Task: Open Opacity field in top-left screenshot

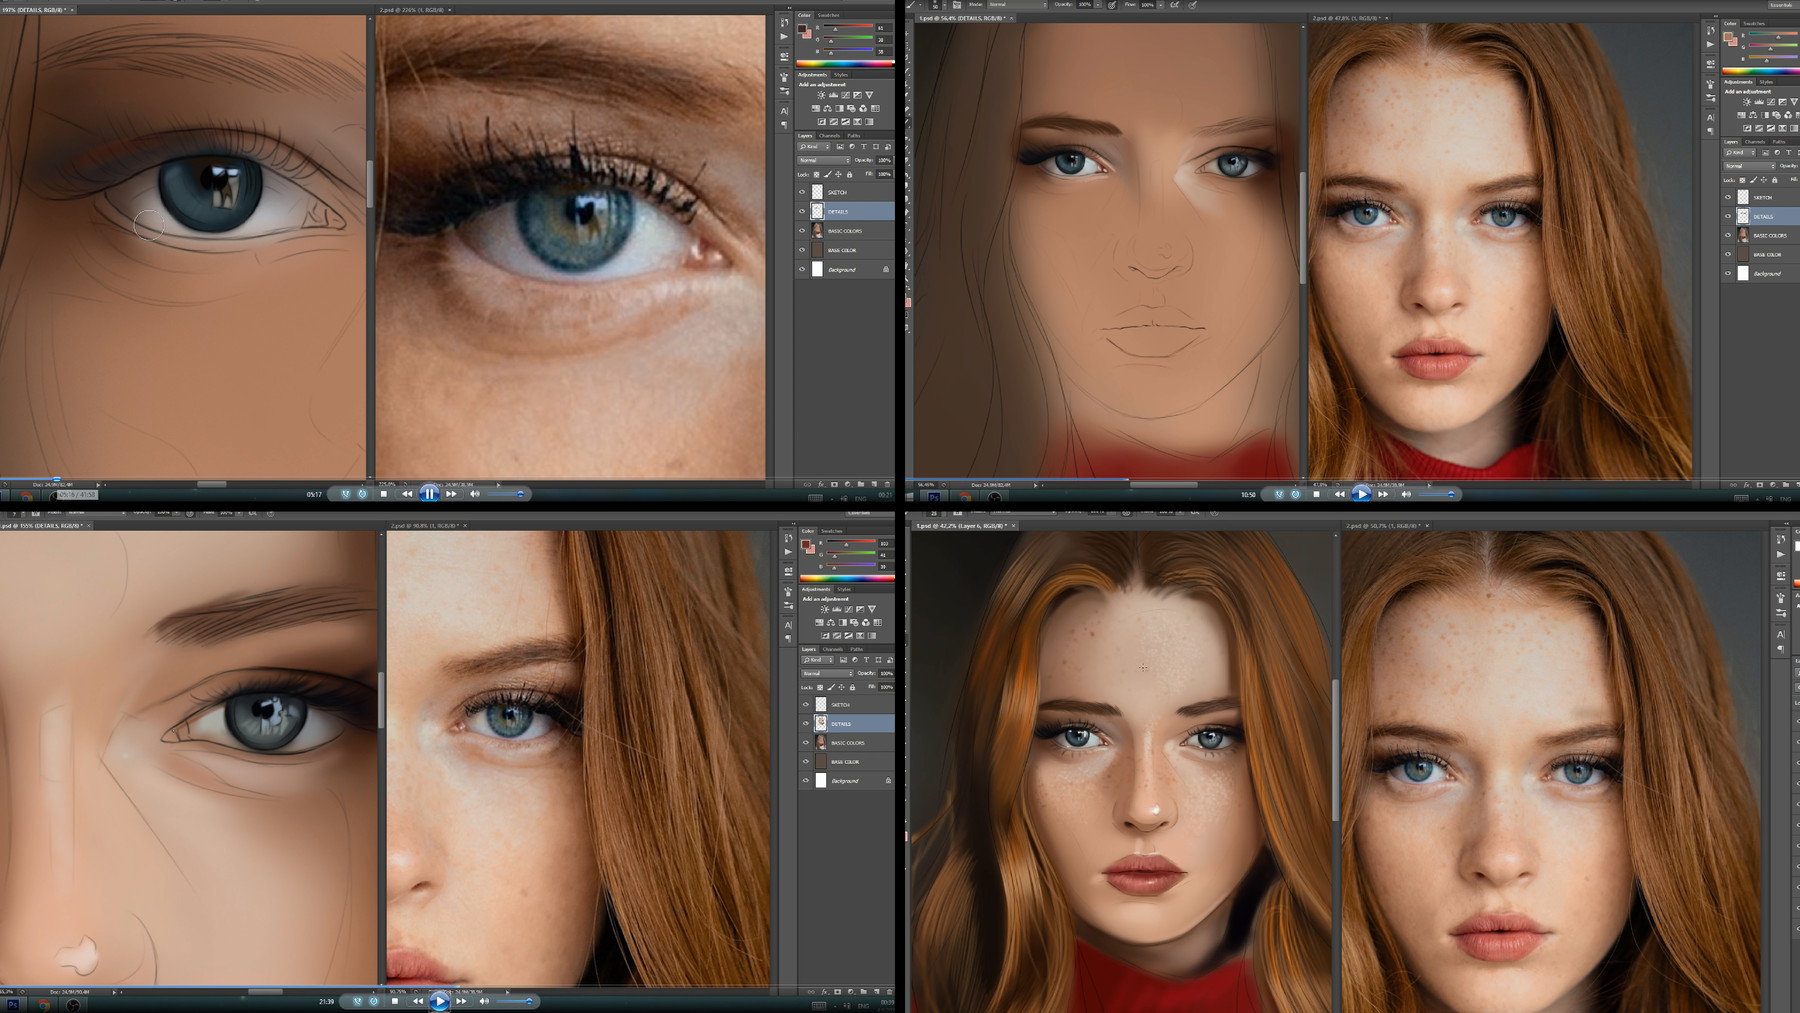Action: [x=884, y=160]
